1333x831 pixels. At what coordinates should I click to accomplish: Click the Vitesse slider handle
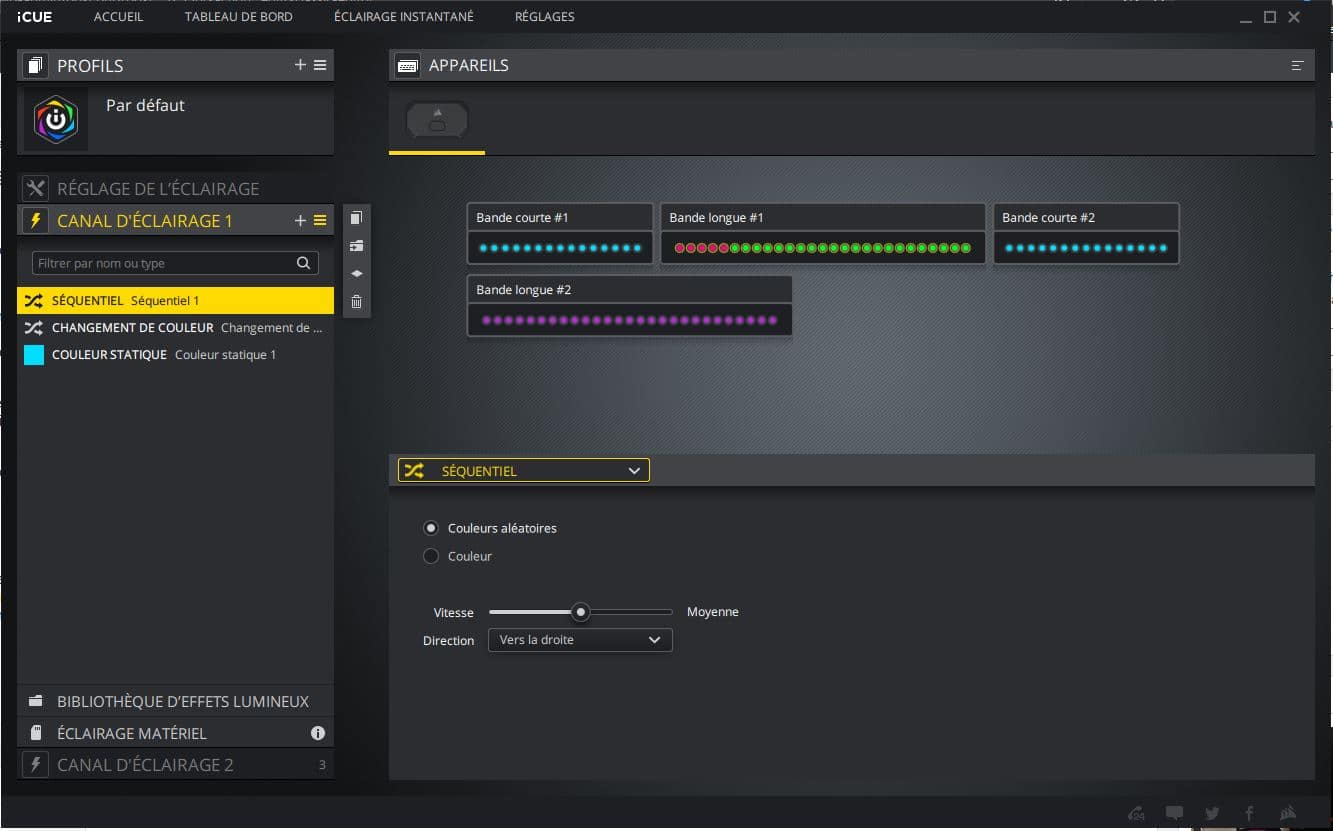click(x=580, y=612)
